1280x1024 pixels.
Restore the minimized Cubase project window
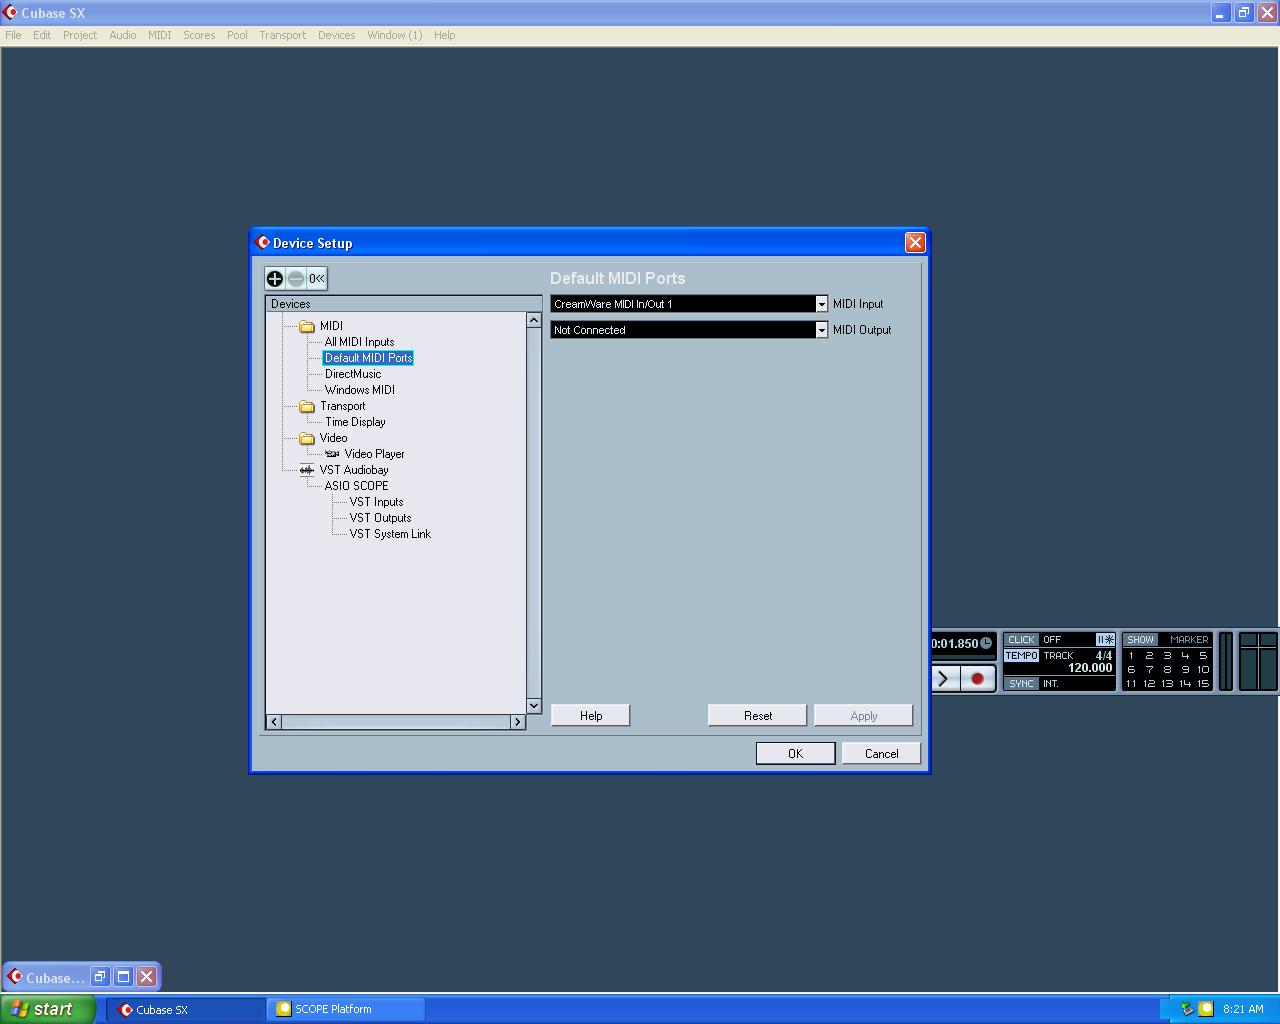click(100, 977)
